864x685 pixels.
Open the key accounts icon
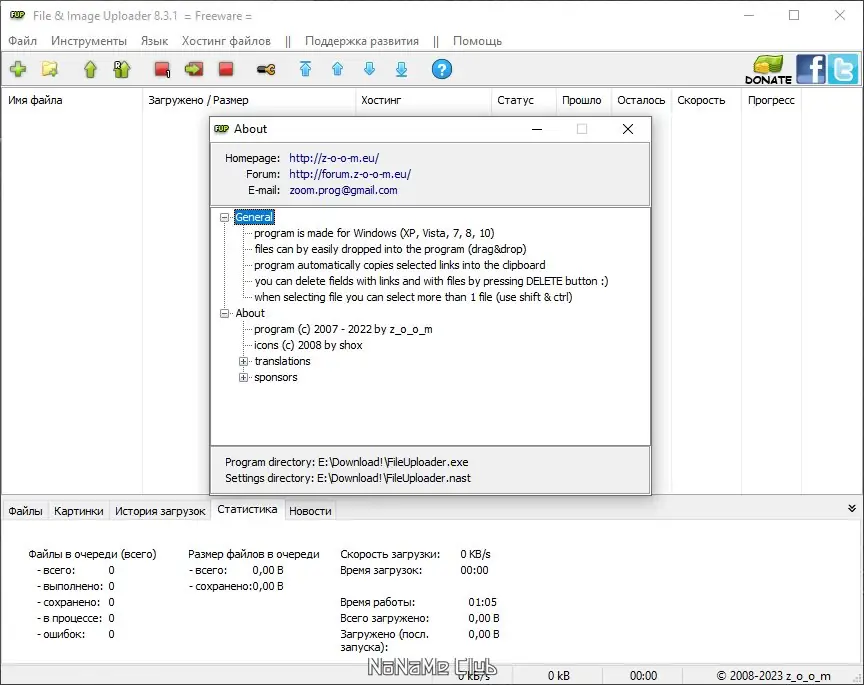266,69
